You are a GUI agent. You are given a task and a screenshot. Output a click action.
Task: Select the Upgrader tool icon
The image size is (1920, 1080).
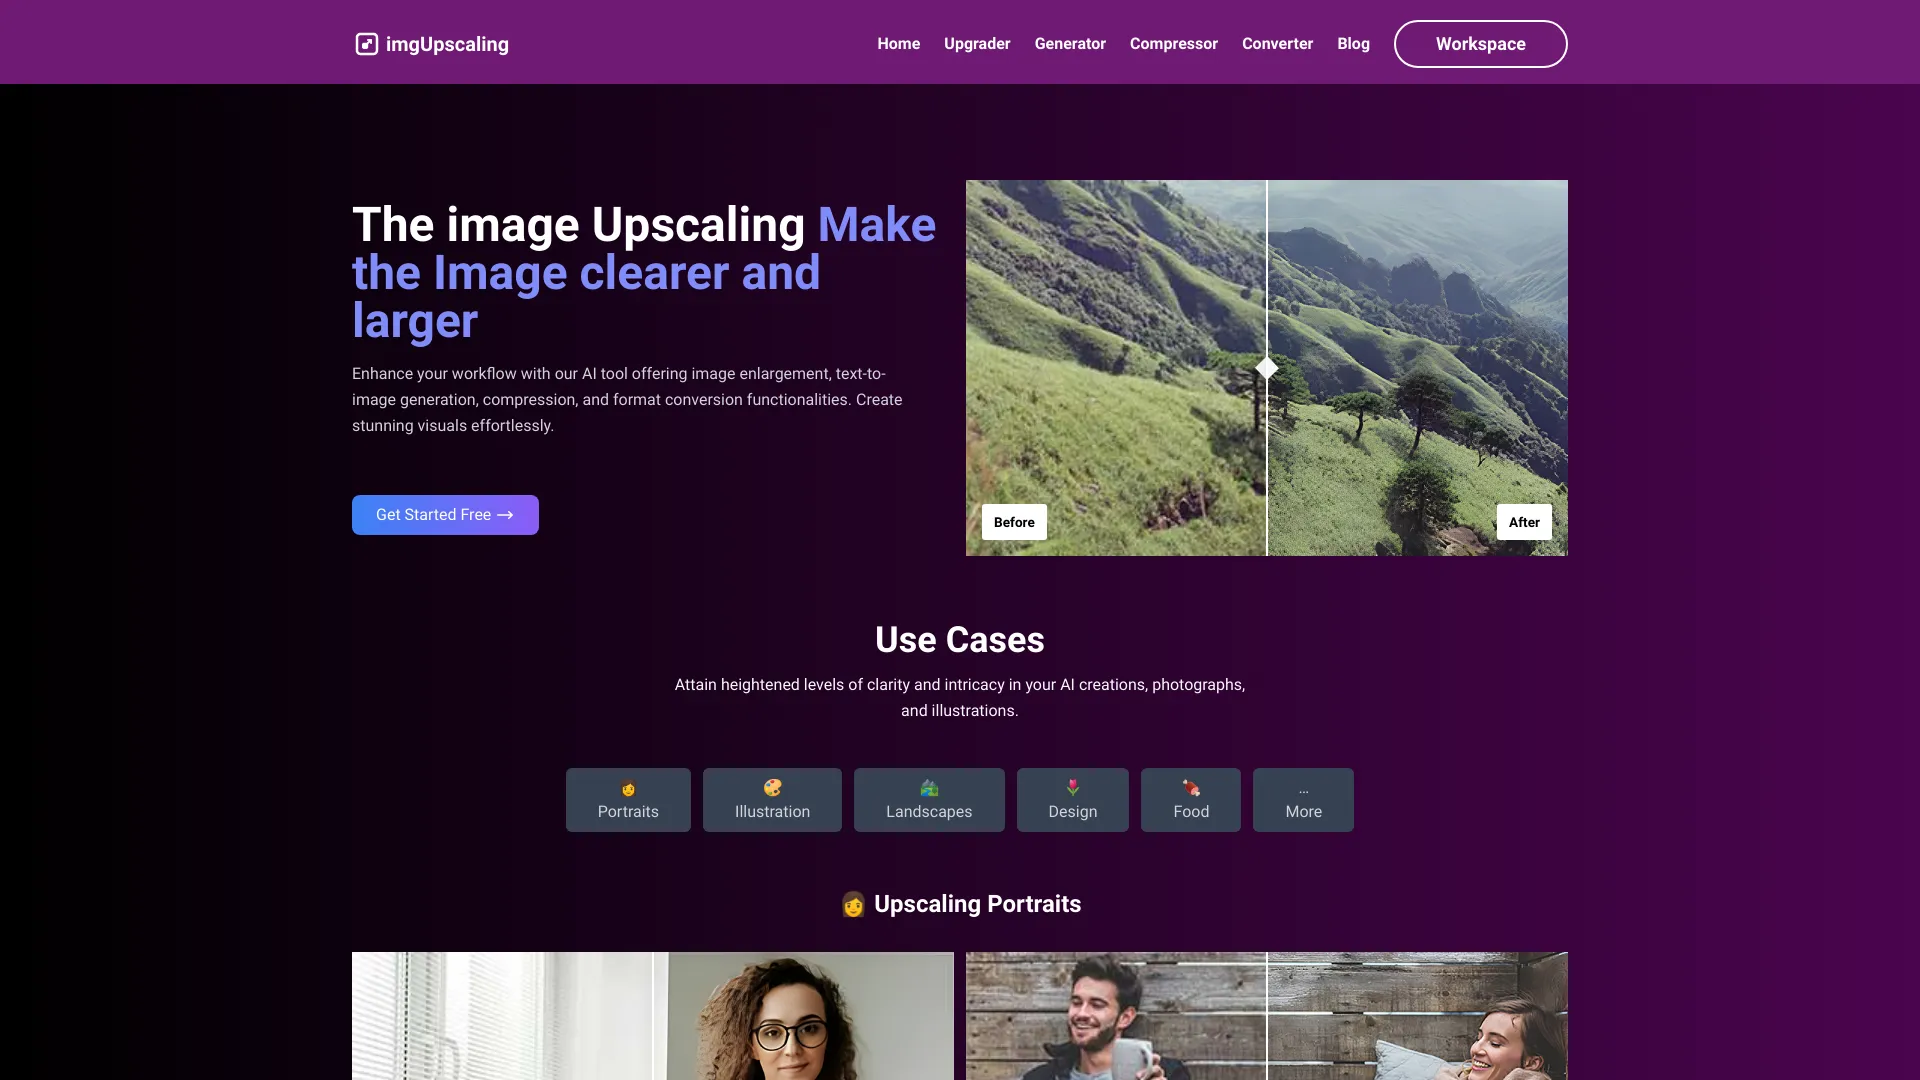click(x=976, y=44)
